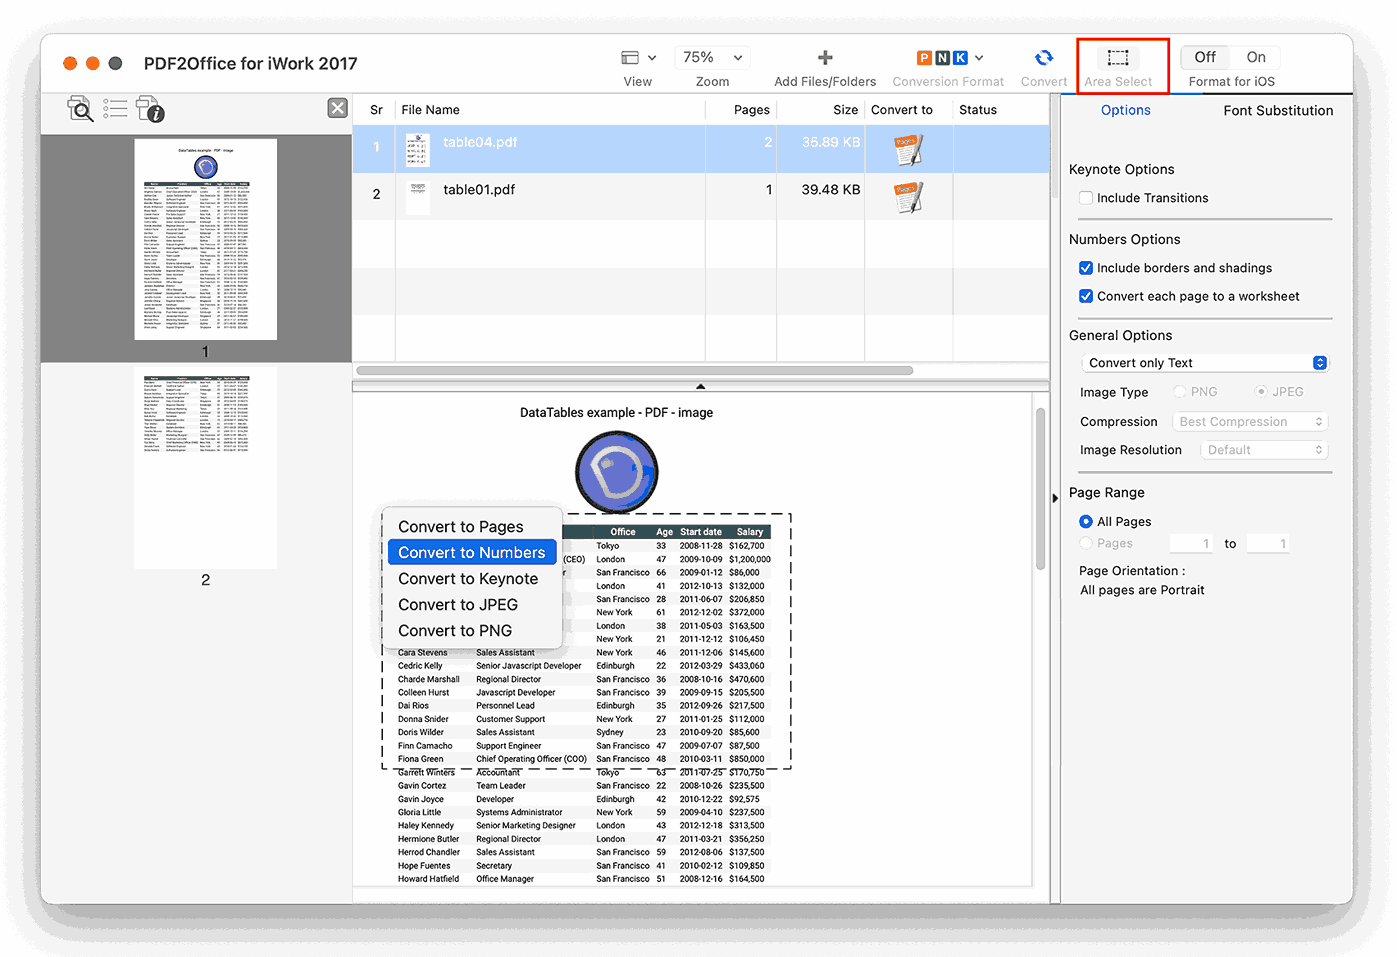The image size is (1397, 957).
Task: Click the Conversion Format P N K icon
Action: (x=942, y=58)
